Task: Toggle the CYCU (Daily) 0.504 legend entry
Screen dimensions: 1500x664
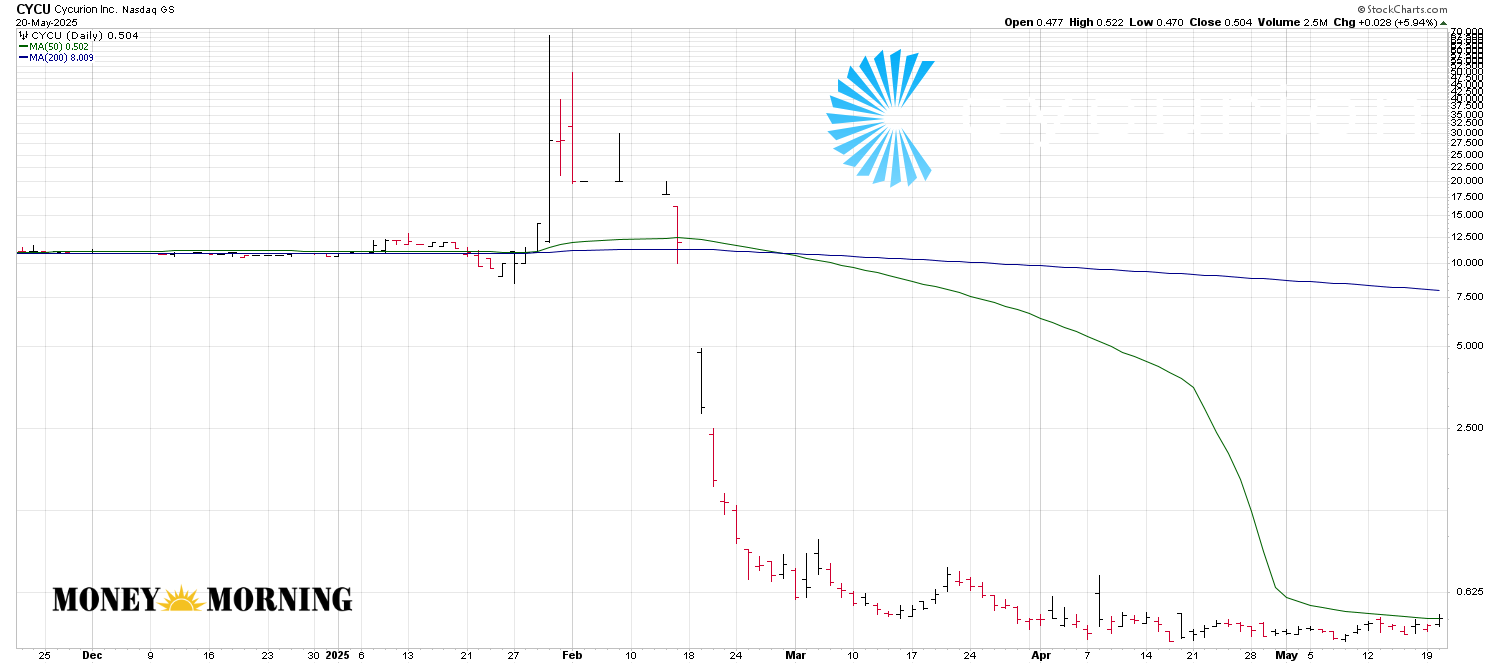Action: point(85,33)
